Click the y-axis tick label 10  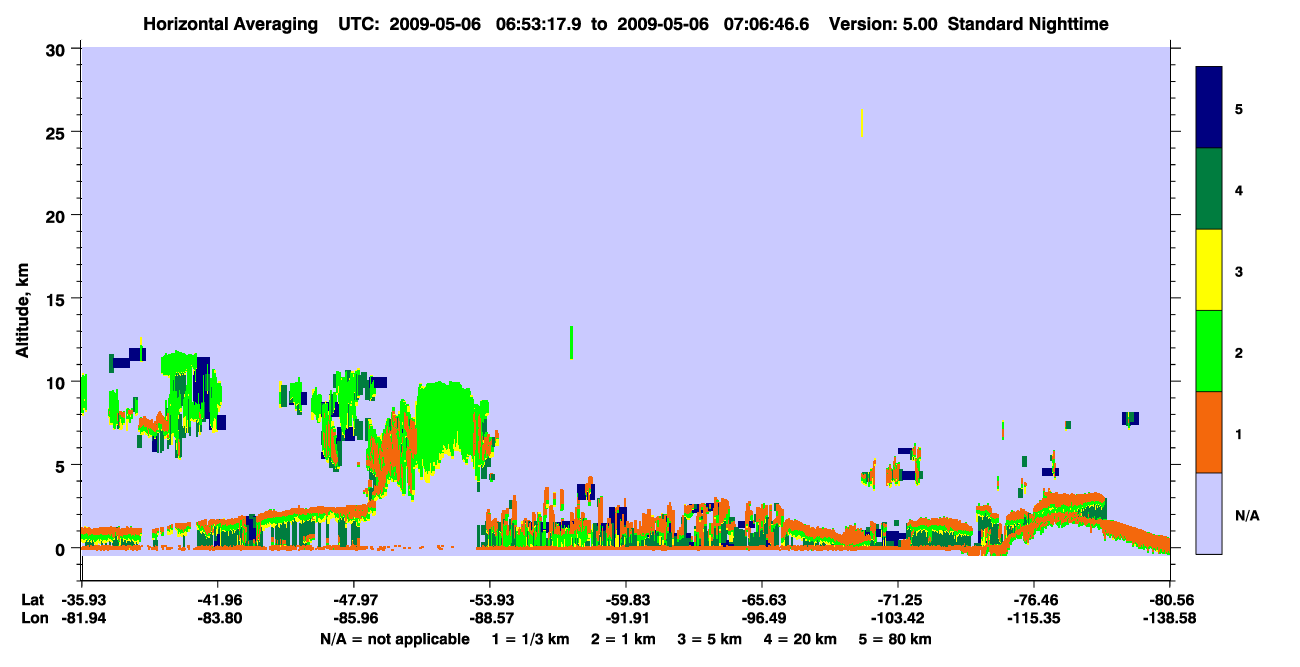pyautogui.click(x=58, y=382)
